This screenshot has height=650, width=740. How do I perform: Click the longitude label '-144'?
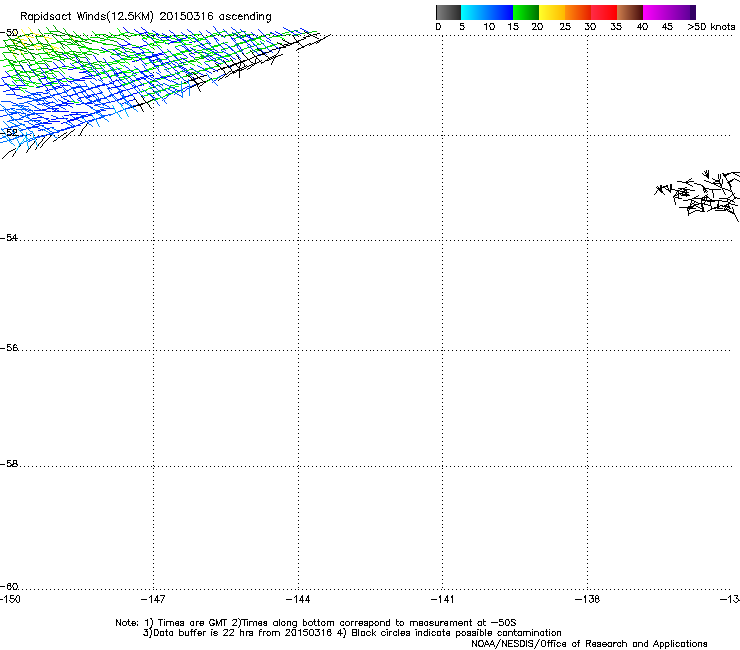[x=298, y=599]
